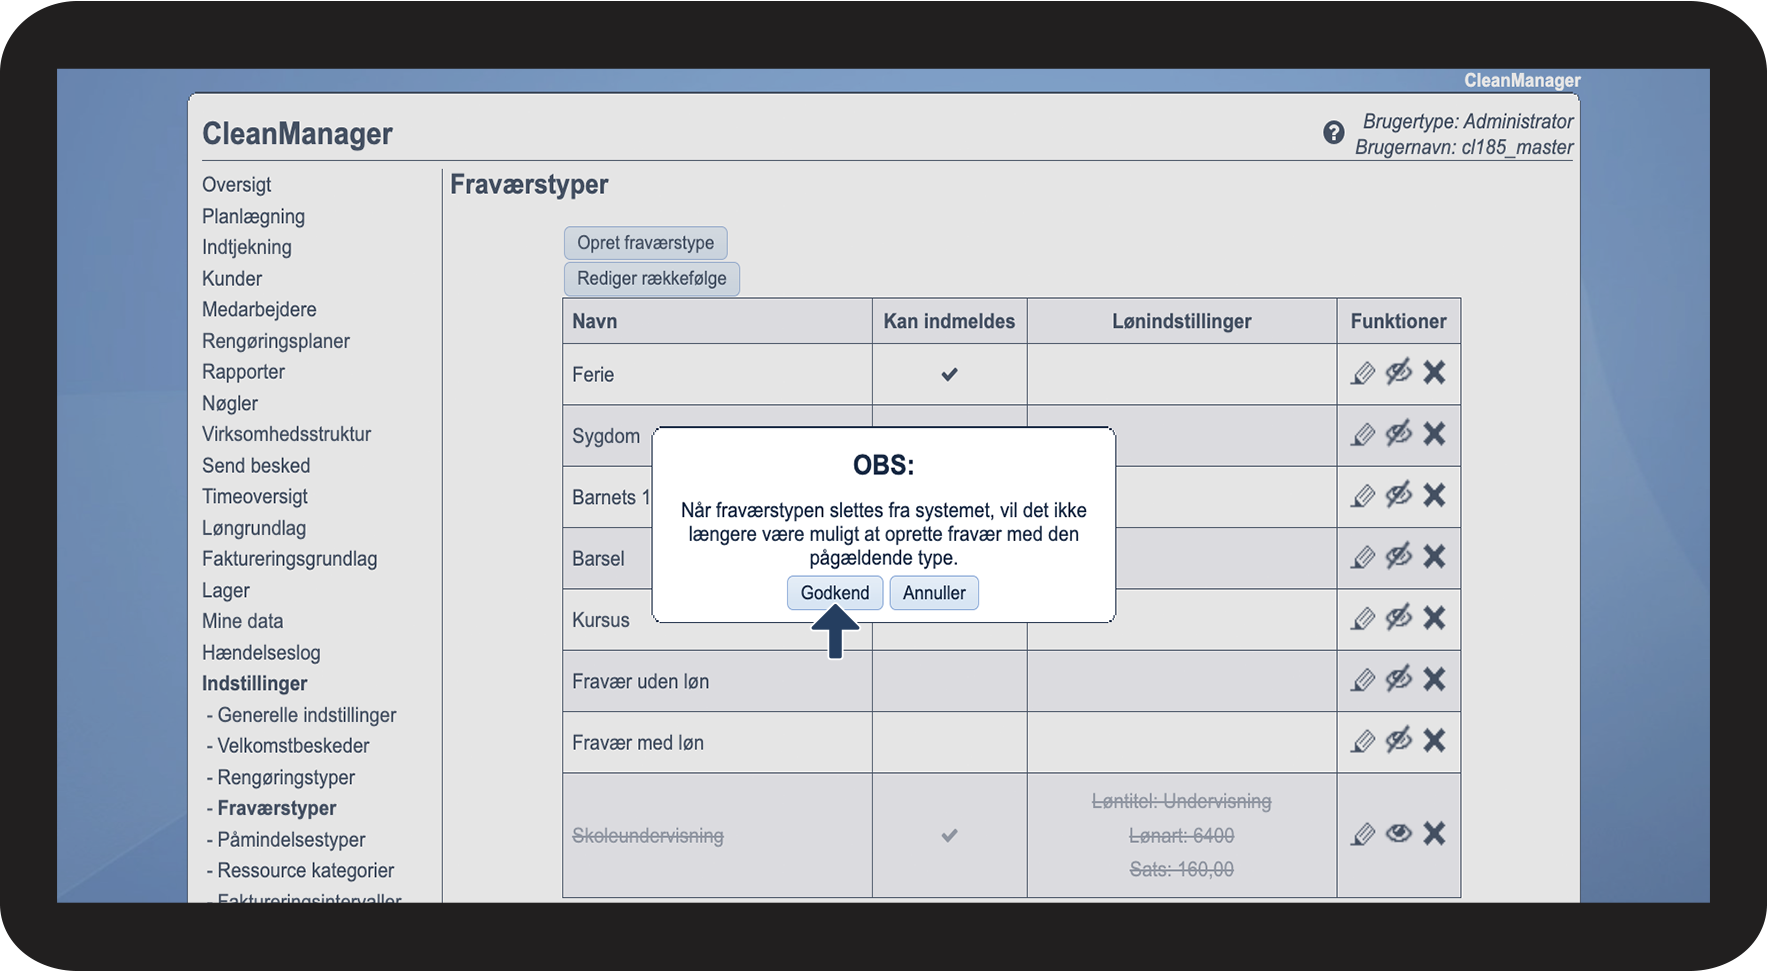Delete the Barsel absence type

(1434, 556)
